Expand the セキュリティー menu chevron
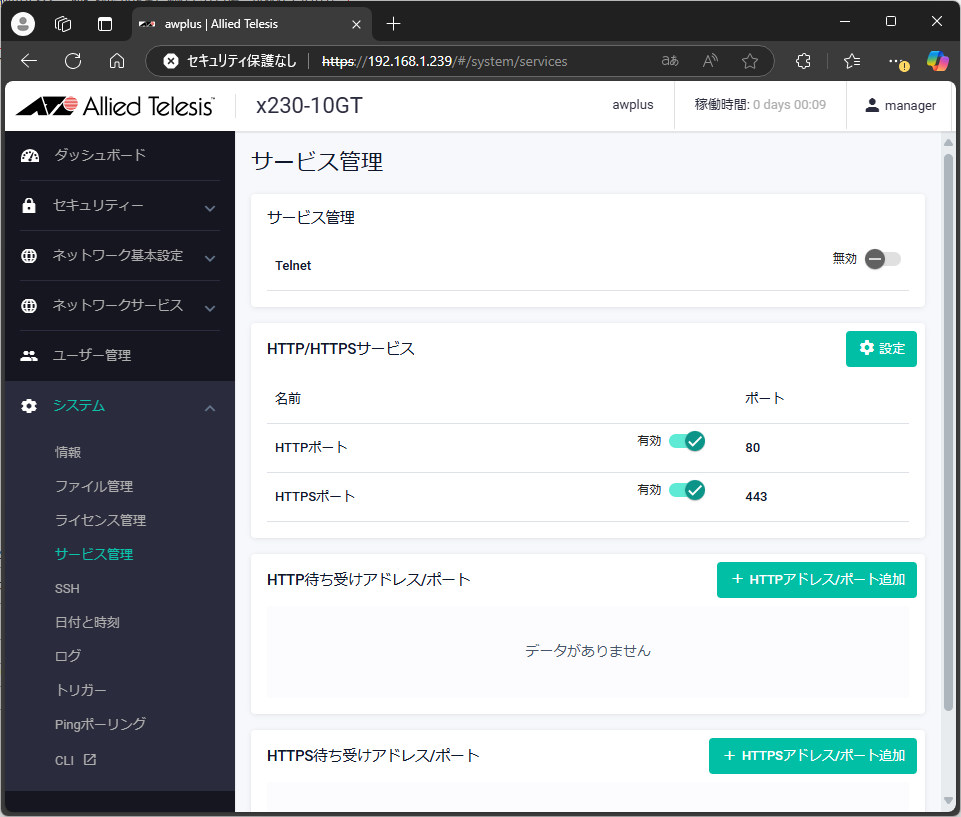 click(210, 207)
